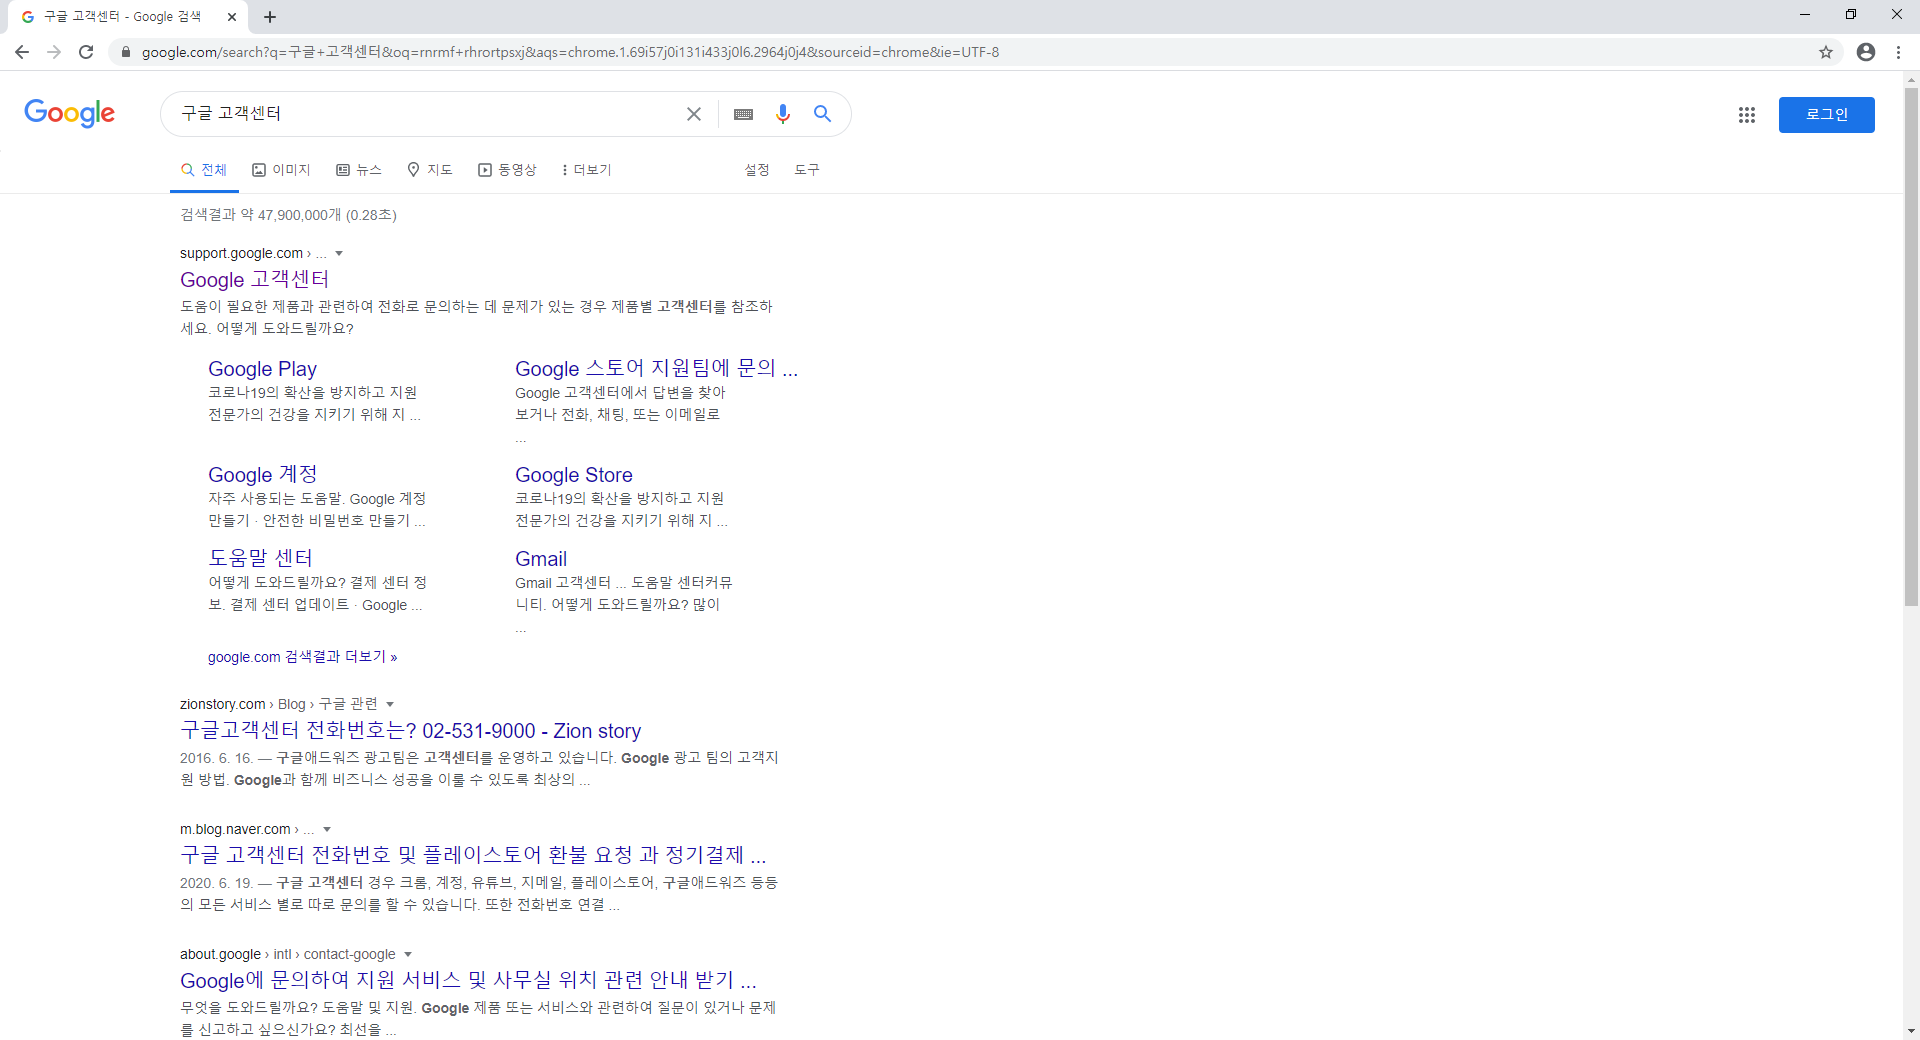Image resolution: width=1920 pixels, height=1040 pixels.
Task: Click google.com 검색결과 더보기 link
Action: [x=302, y=657]
